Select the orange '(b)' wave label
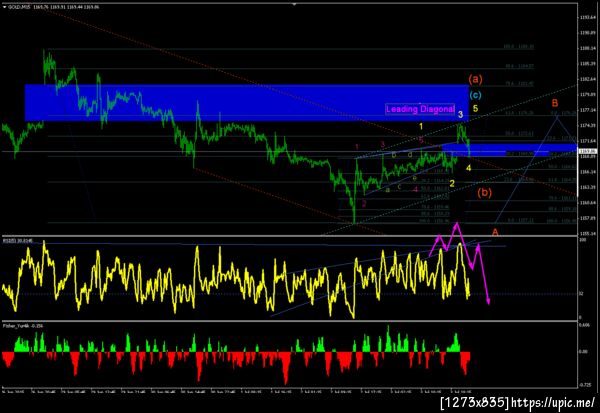Viewport: 600px width, 413px height. pyautogui.click(x=484, y=193)
